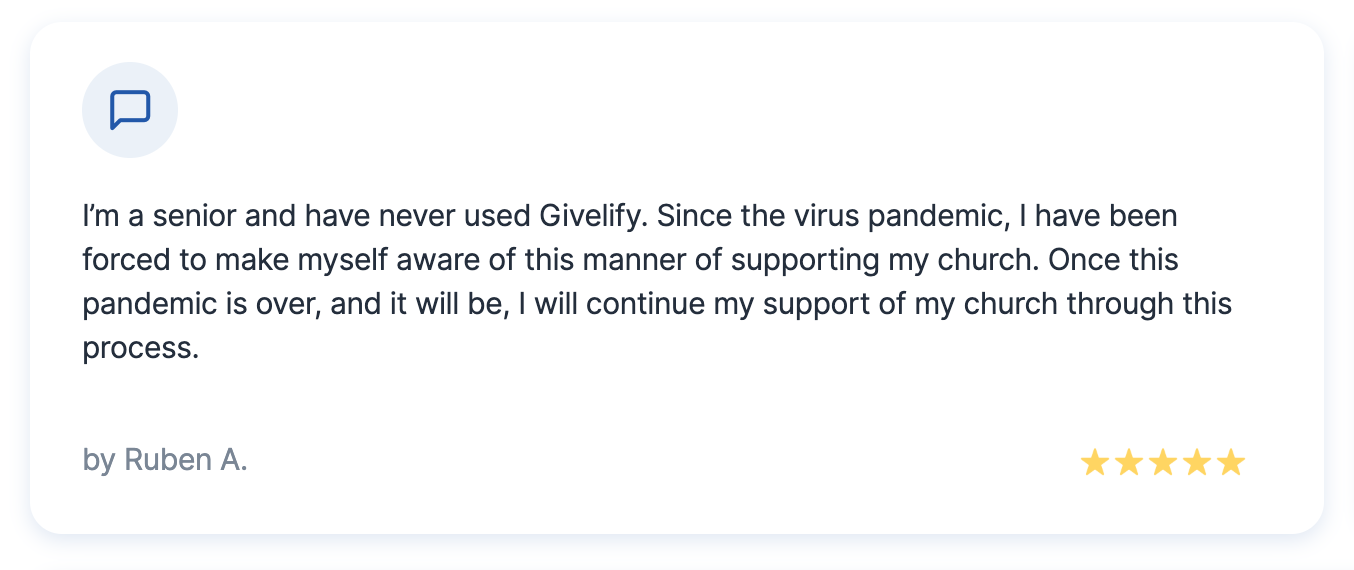Click the word "by" before Ruben
Image resolution: width=1354 pixels, height=570 pixels.
(x=99, y=461)
